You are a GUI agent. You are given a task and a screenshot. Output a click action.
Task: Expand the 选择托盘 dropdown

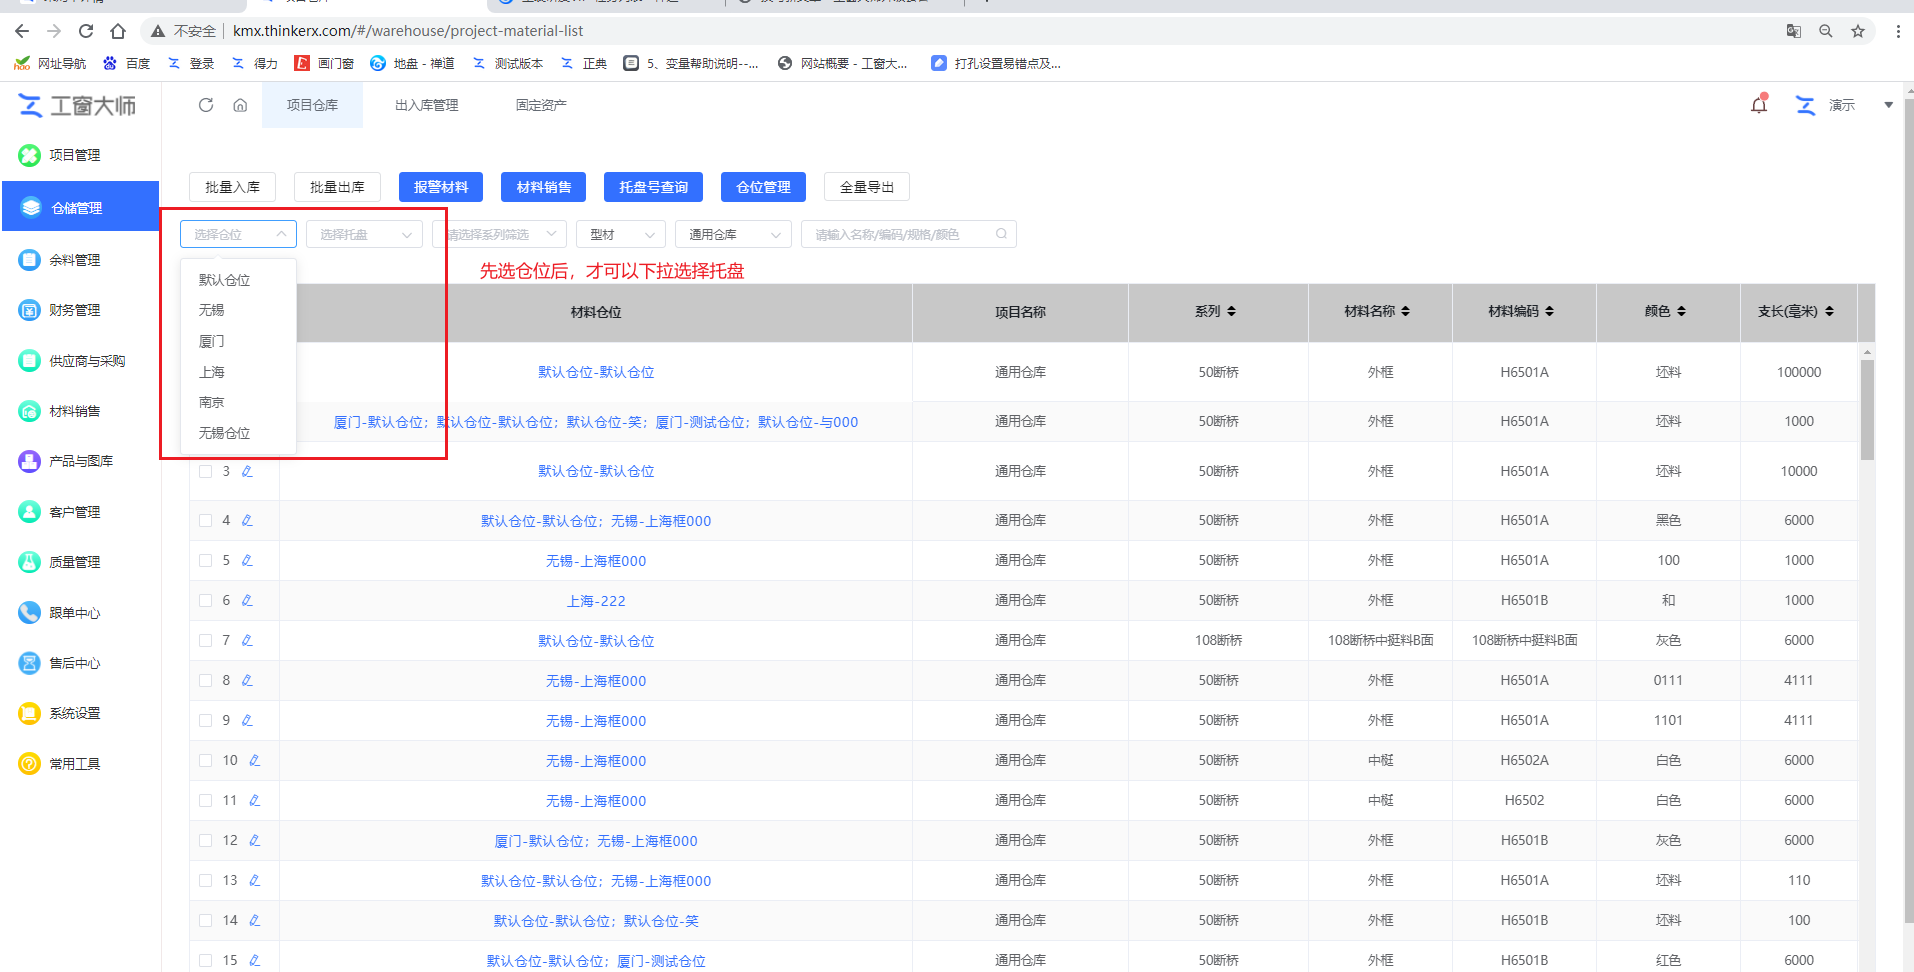(365, 235)
